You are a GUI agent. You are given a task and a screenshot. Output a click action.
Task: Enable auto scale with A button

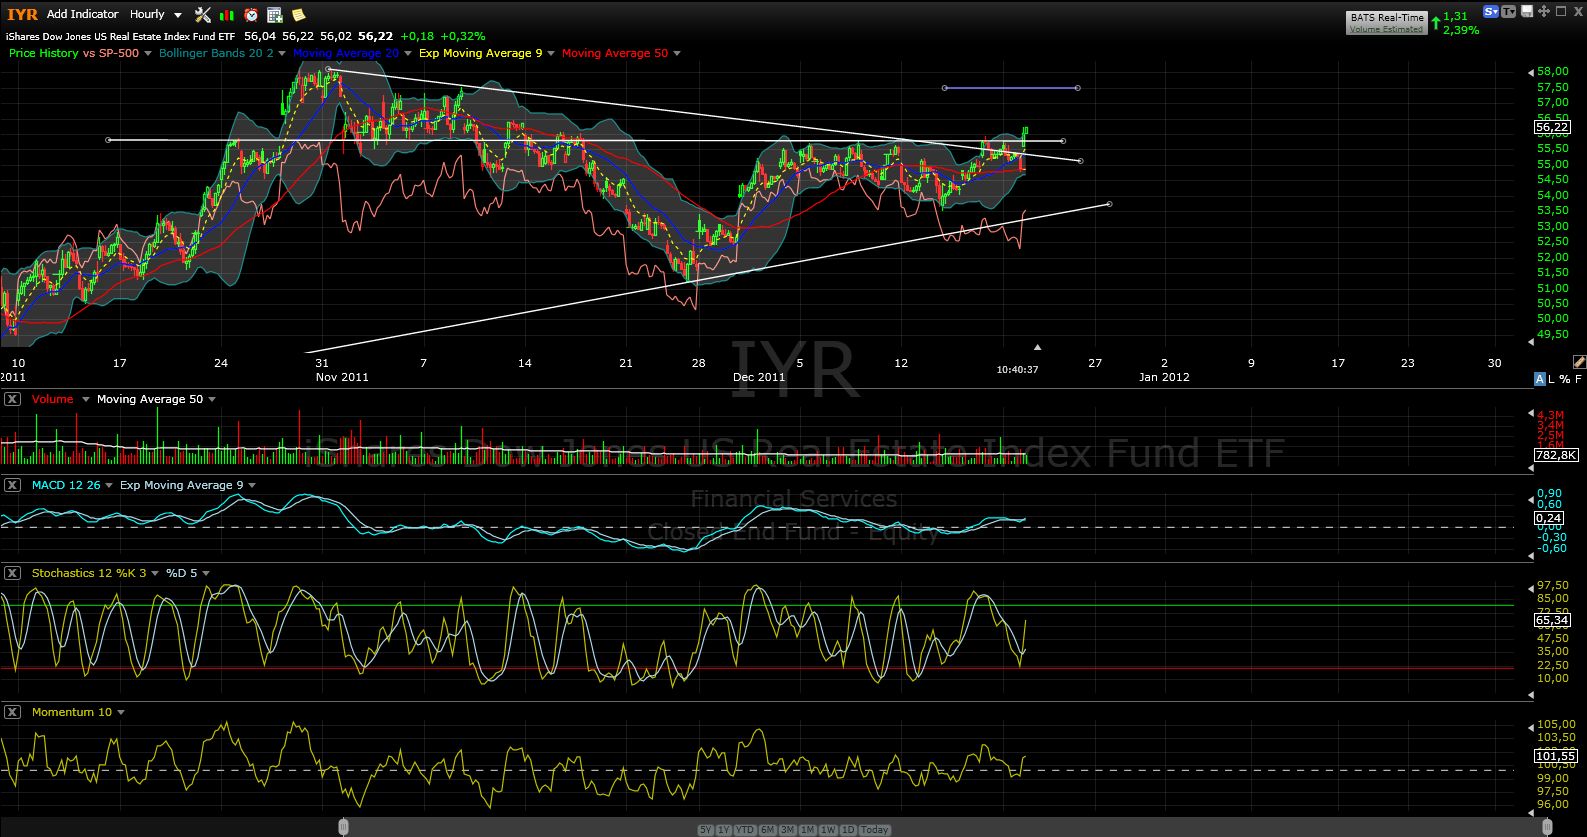(x=1540, y=379)
